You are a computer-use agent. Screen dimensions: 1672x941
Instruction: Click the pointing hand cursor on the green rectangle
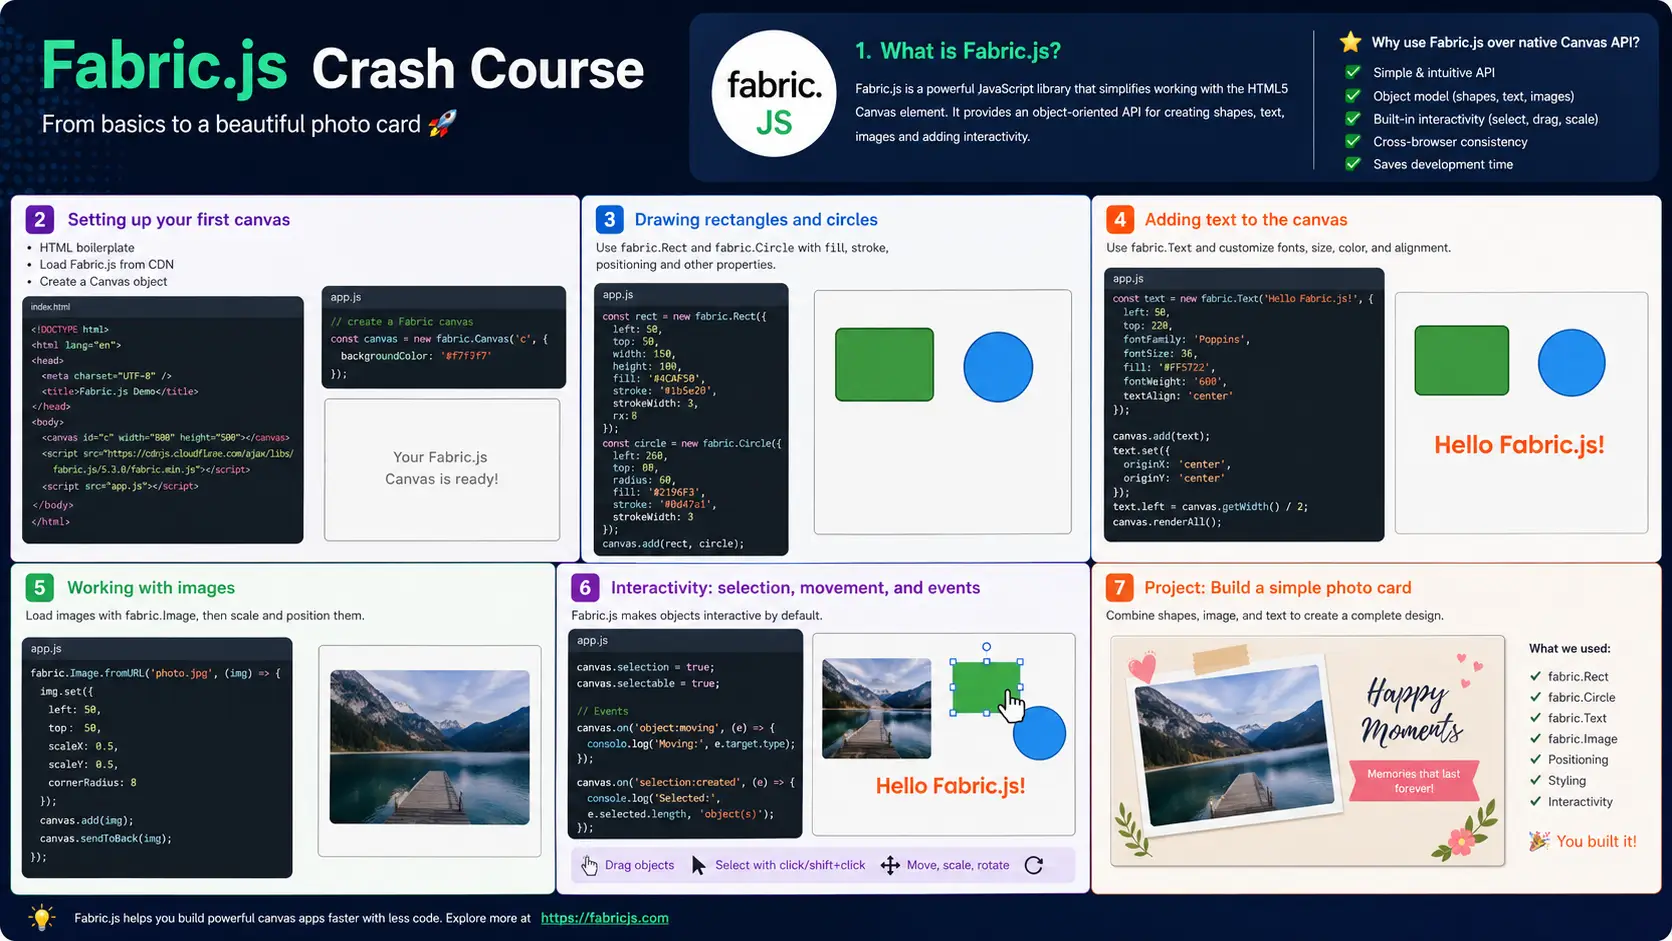pyautogui.click(x=1012, y=705)
